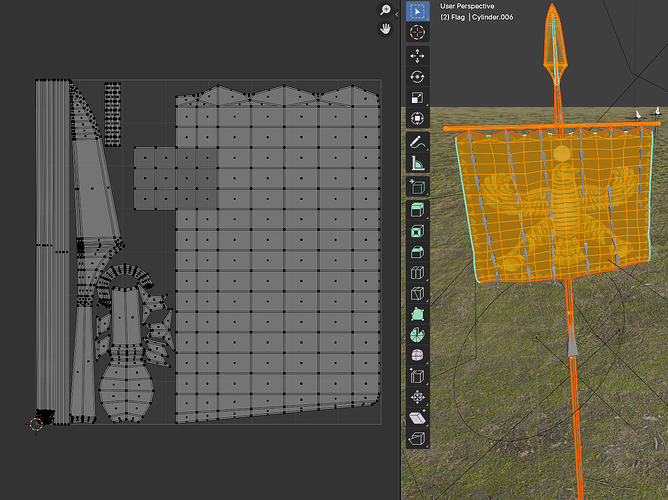Expand the UV editor sidebar chevron
Viewport: 668px width, 500px height.
(x=397, y=14)
